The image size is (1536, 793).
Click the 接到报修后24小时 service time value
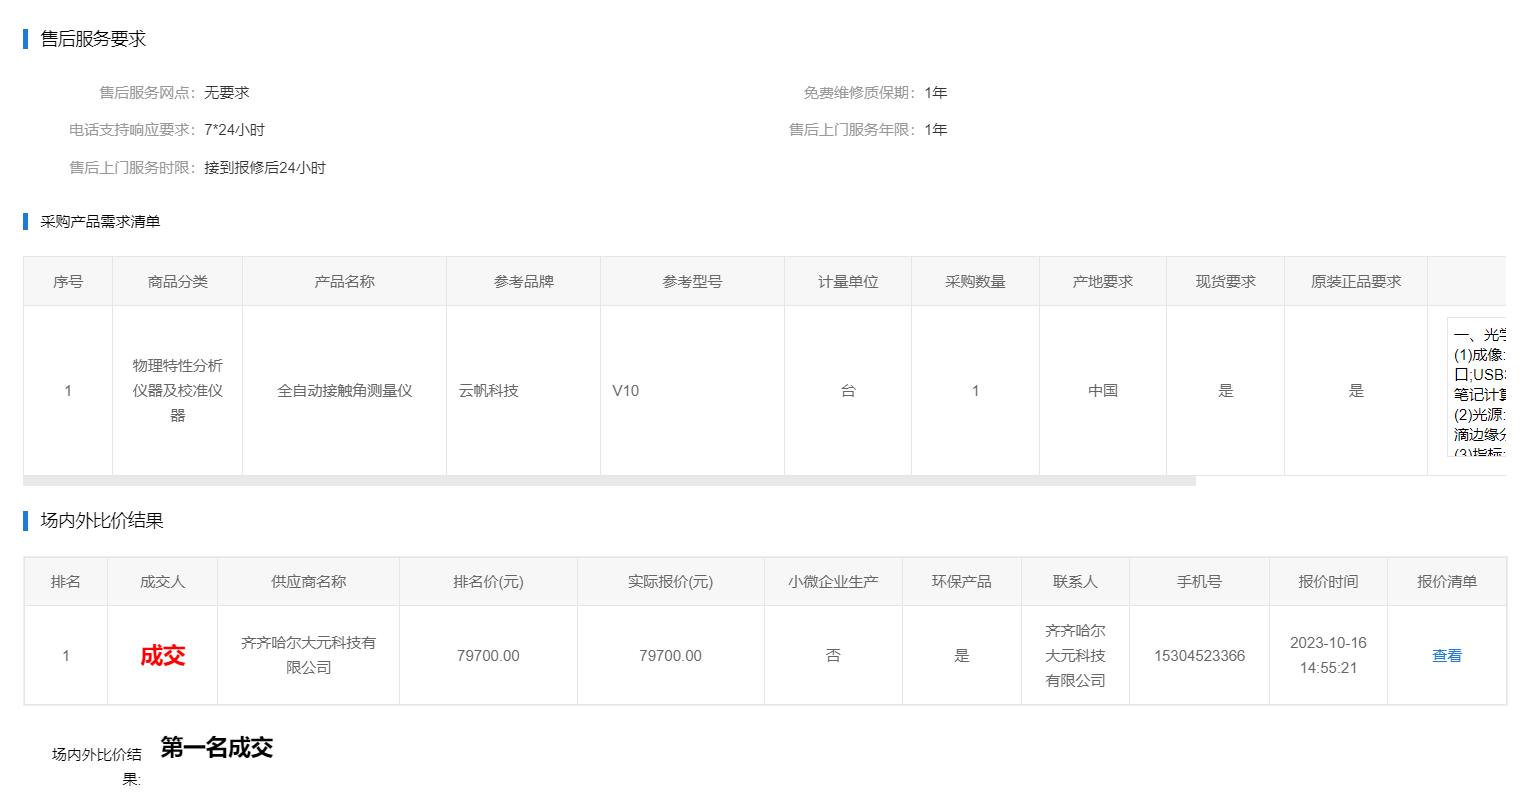pos(265,168)
